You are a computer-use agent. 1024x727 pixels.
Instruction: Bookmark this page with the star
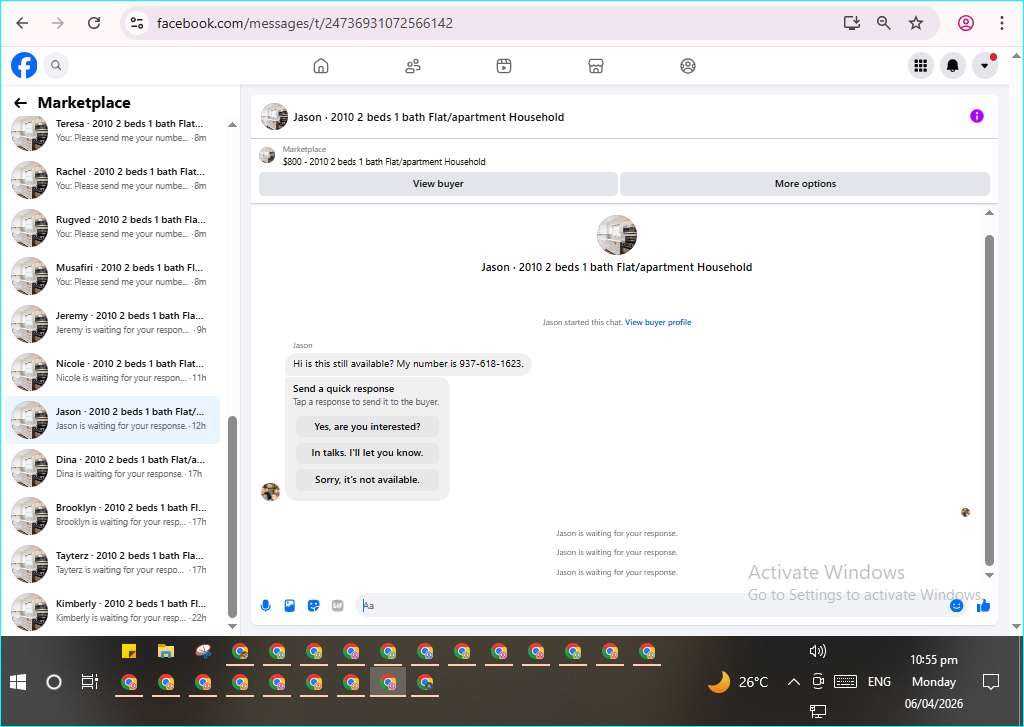point(916,23)
